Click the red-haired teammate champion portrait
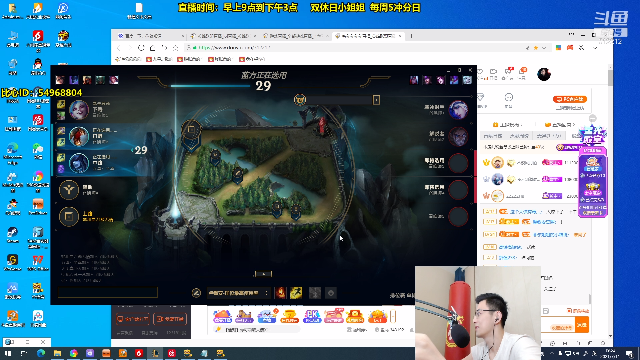This screenshot has height=360, width=640. [79, 136]
